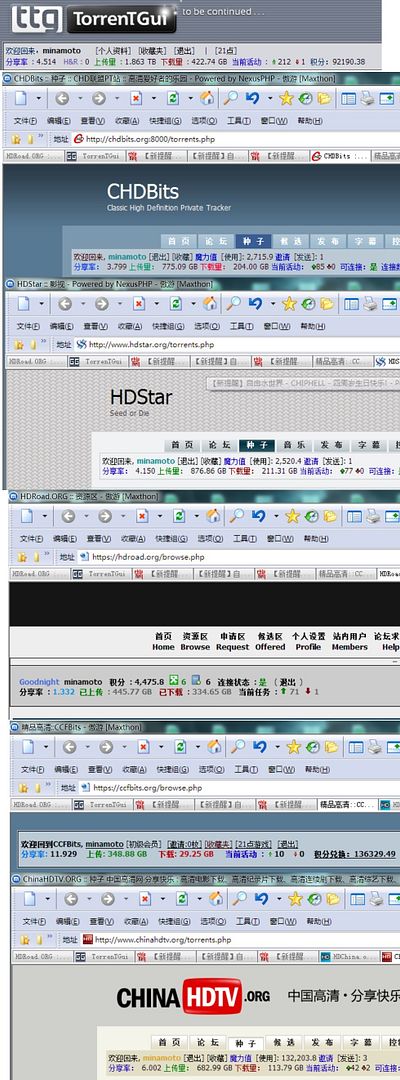Expand the new page dropdown in CCFBits window

tap(46, 747)
